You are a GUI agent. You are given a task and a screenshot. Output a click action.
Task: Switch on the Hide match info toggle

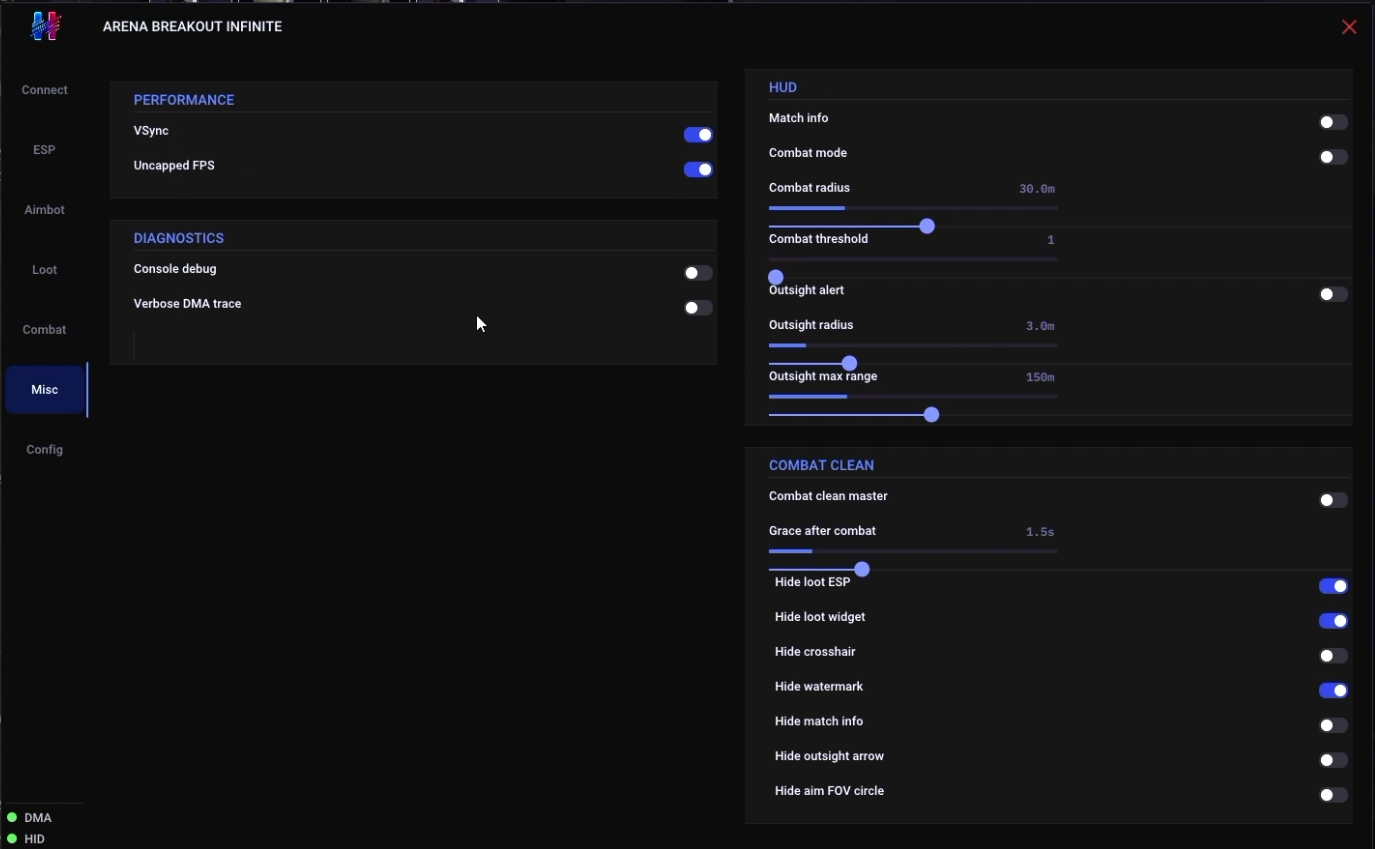pos(1333,725)
